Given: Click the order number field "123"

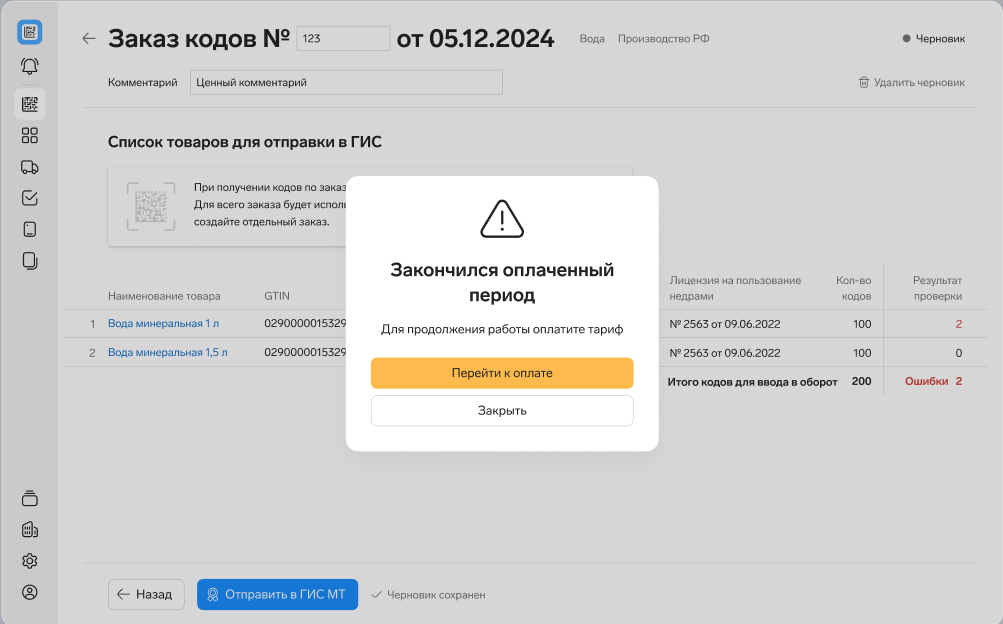Looking at the screenshot, I should pos(342,38).
